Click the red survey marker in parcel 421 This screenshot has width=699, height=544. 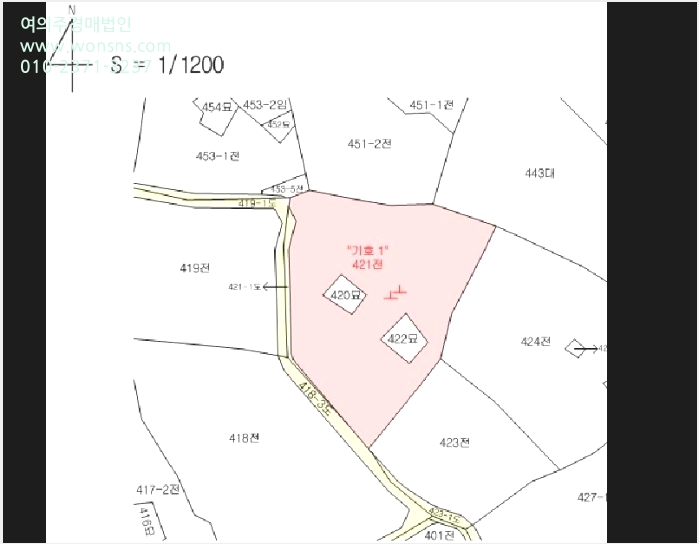pos(395,293)
